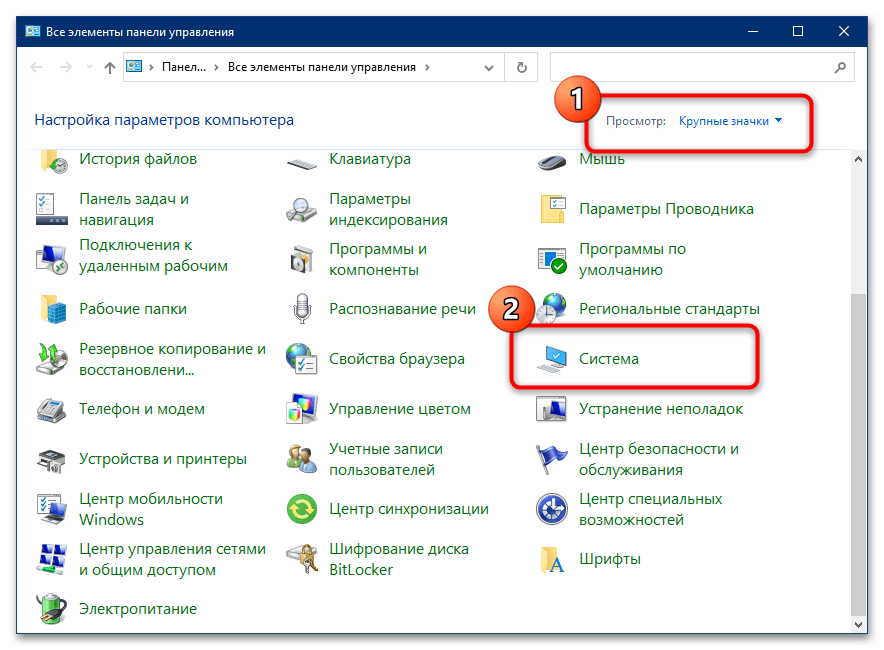884x650 pixels.
Task: Open Распознавание речи microphone icon
Action: 301,309
